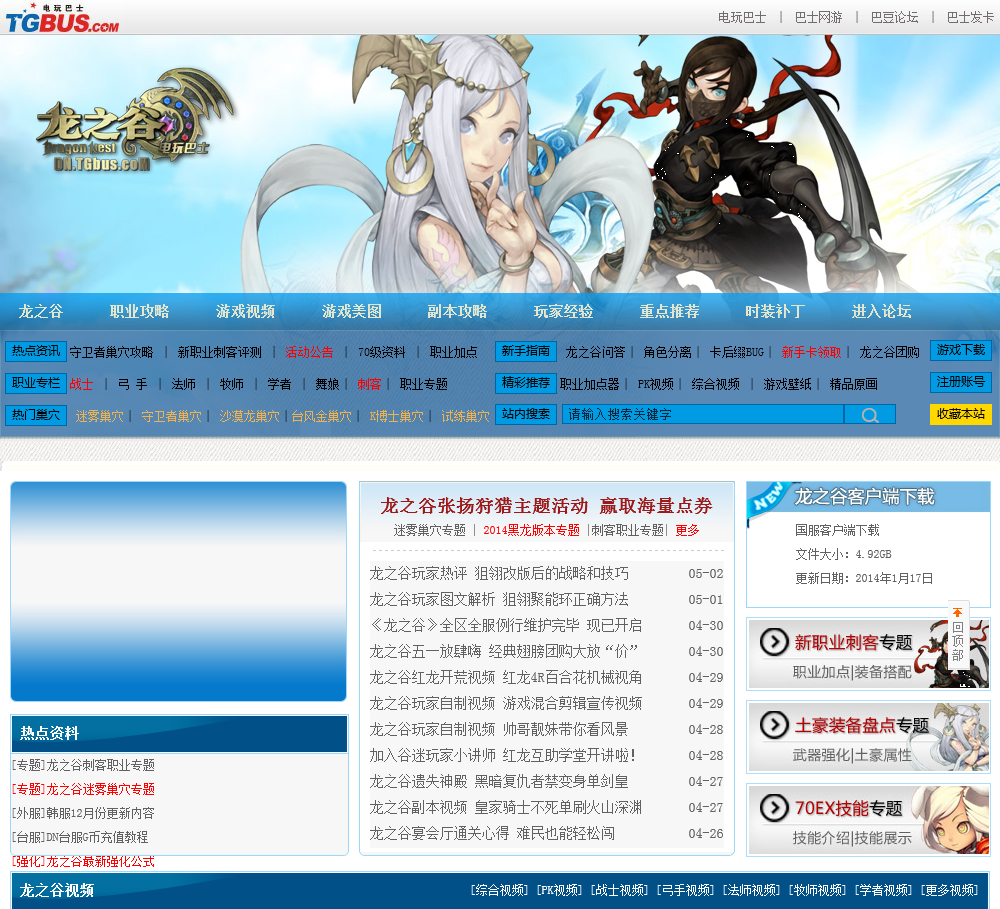Click the red 更多 link
Image resolution: width=1000 pixels, height=909 pixels.
[x=688, y=530]
